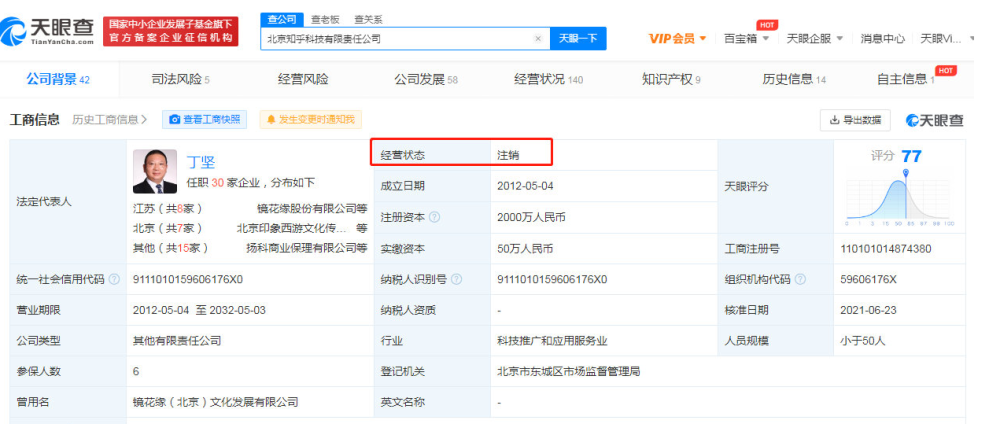Click the 国家中小企业发展子基金旗下 red banner

point(171,31)
